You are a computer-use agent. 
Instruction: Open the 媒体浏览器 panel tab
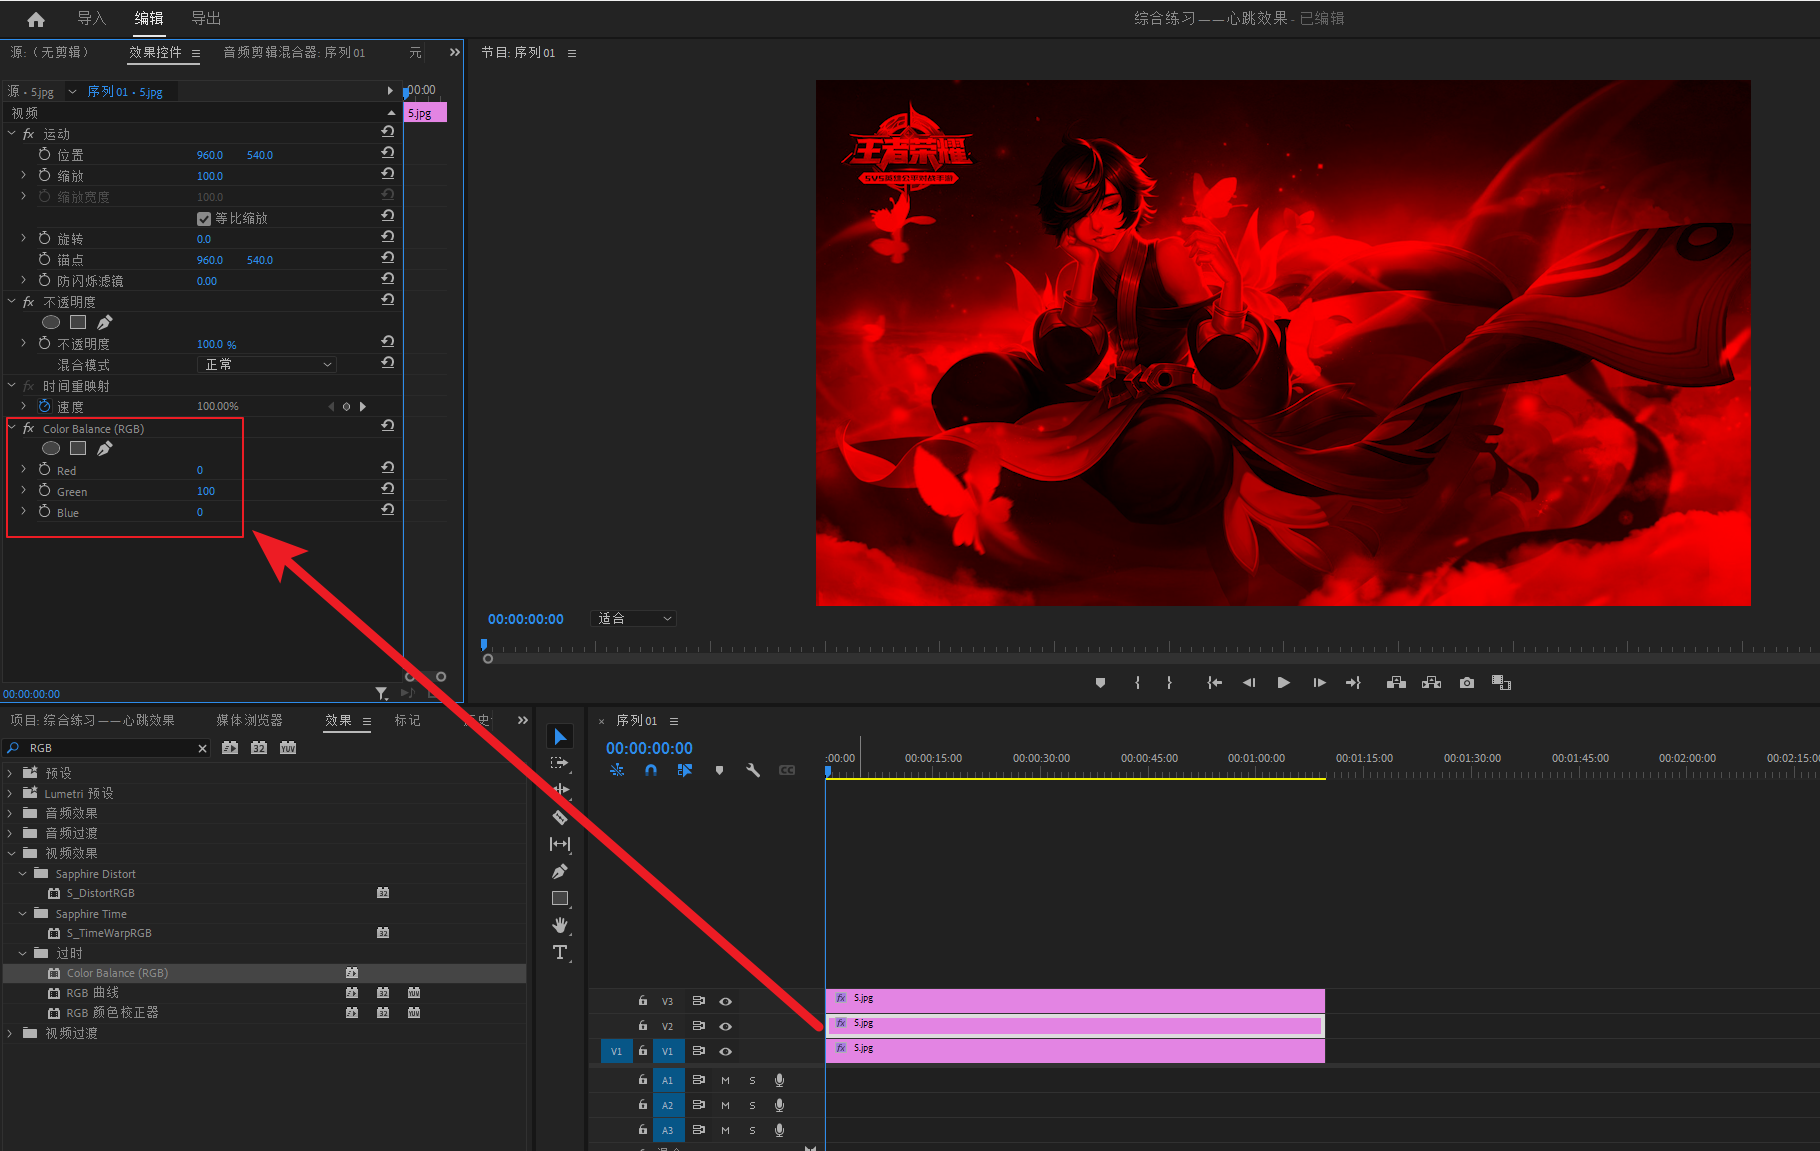pyautogui.click(x=249, y=720)
